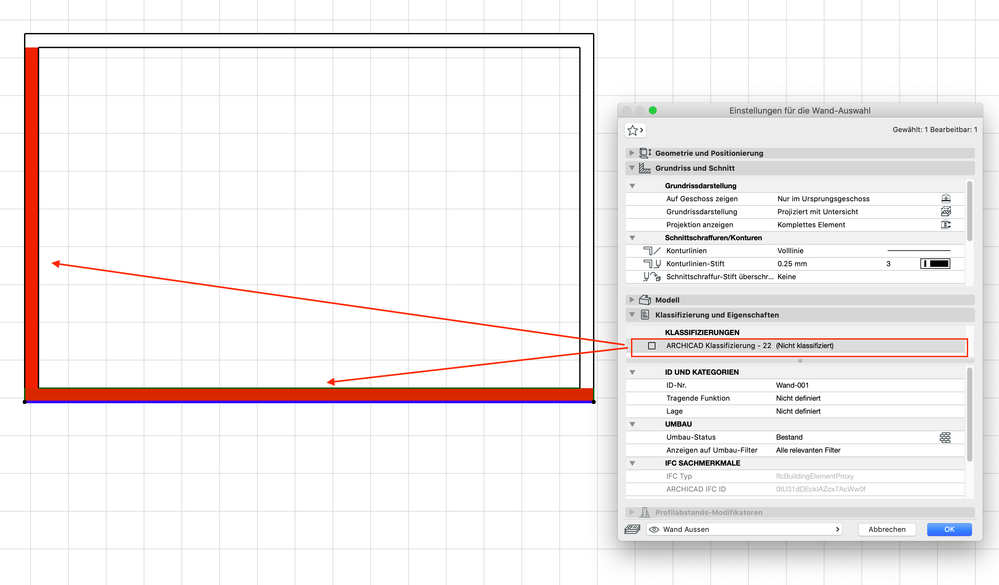Viewport: 999px width, 585px height.
Task: Click the Projektion anzeigen element icon
Action: pos(945,224)
